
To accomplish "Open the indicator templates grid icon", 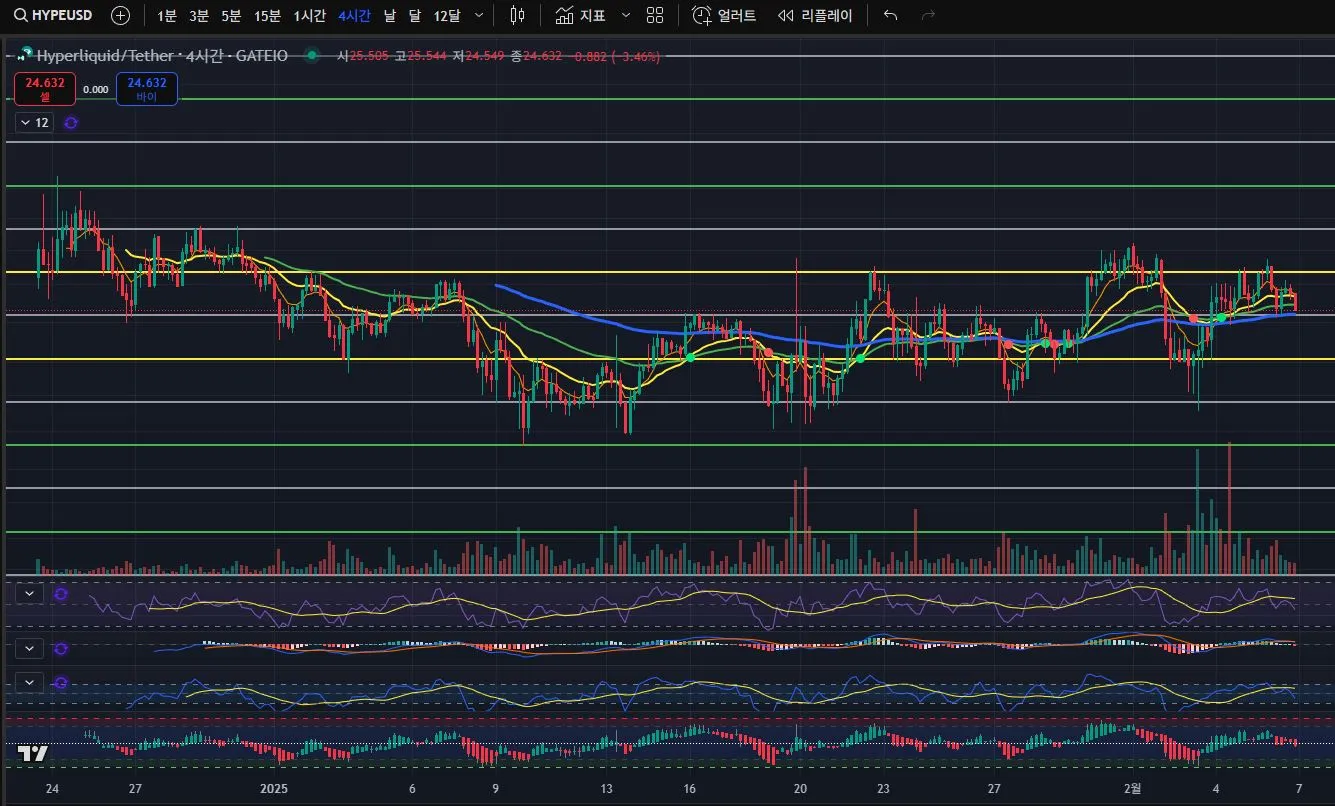I will tap(655, 15).
